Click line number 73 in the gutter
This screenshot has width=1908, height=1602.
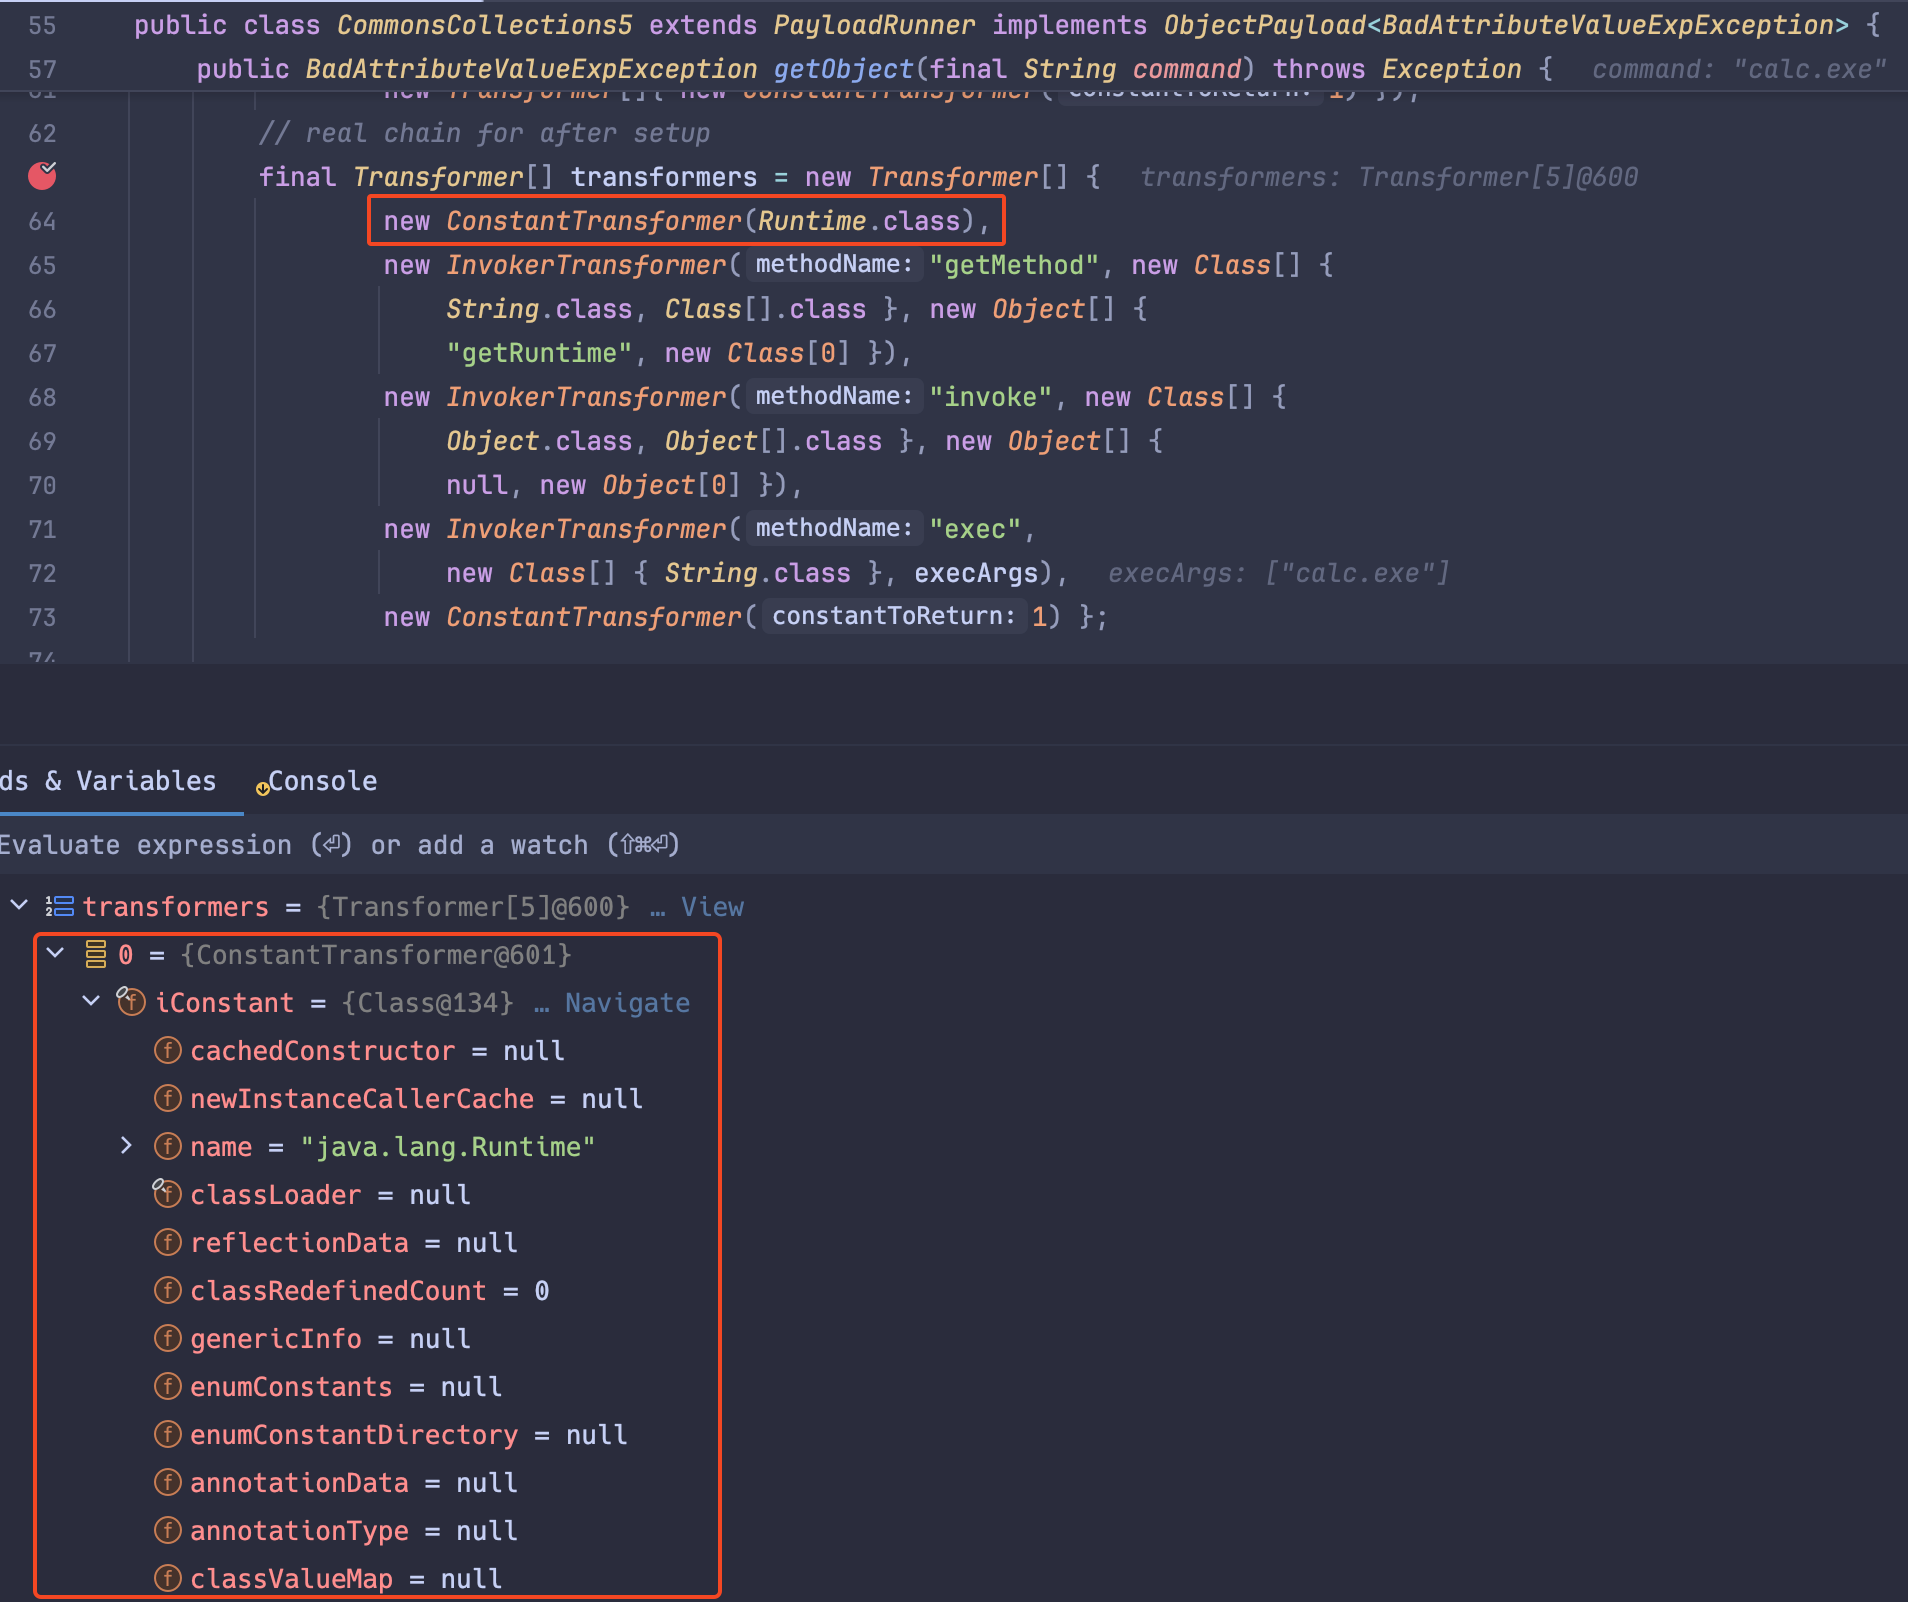click(43, 617)
